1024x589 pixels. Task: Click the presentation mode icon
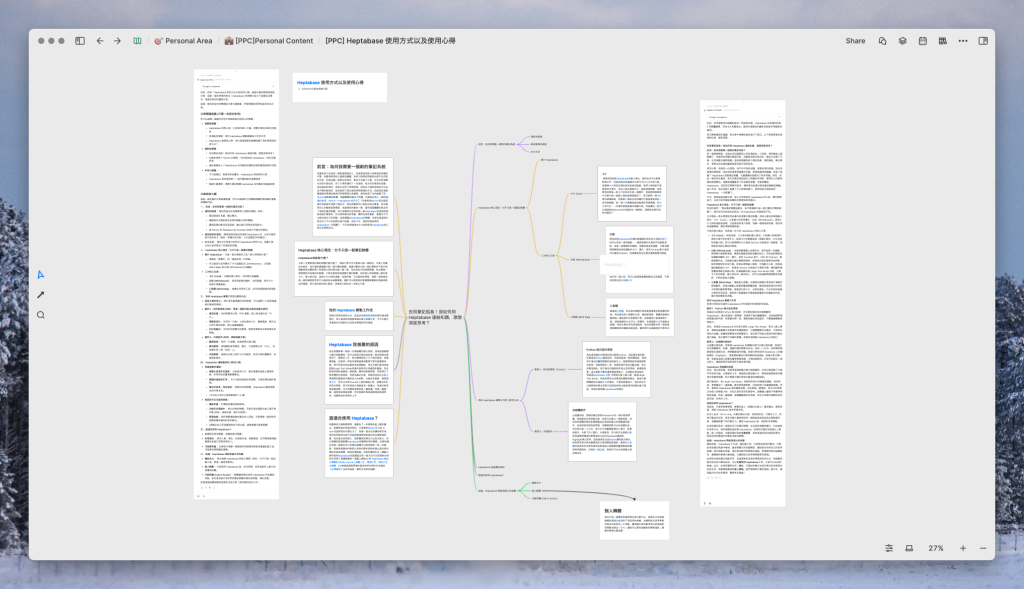pyautogui.click(x=909, y=548)
